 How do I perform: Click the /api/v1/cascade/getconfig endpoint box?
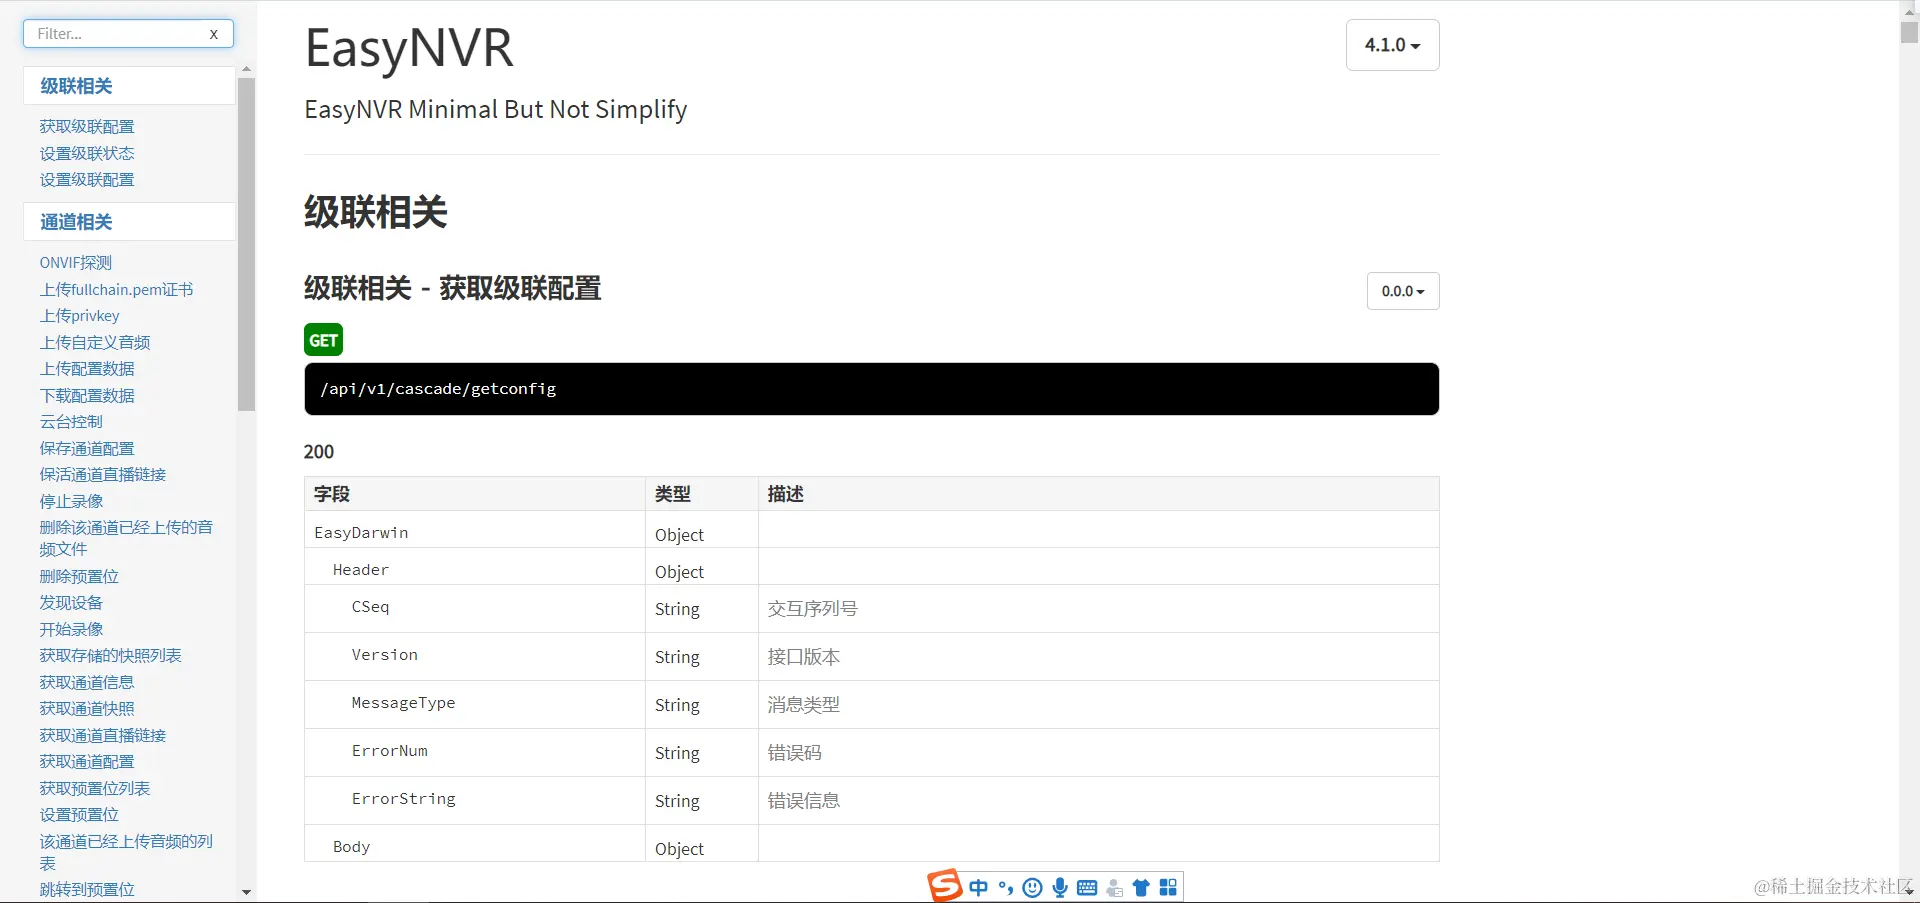click(x=871, y=389)
